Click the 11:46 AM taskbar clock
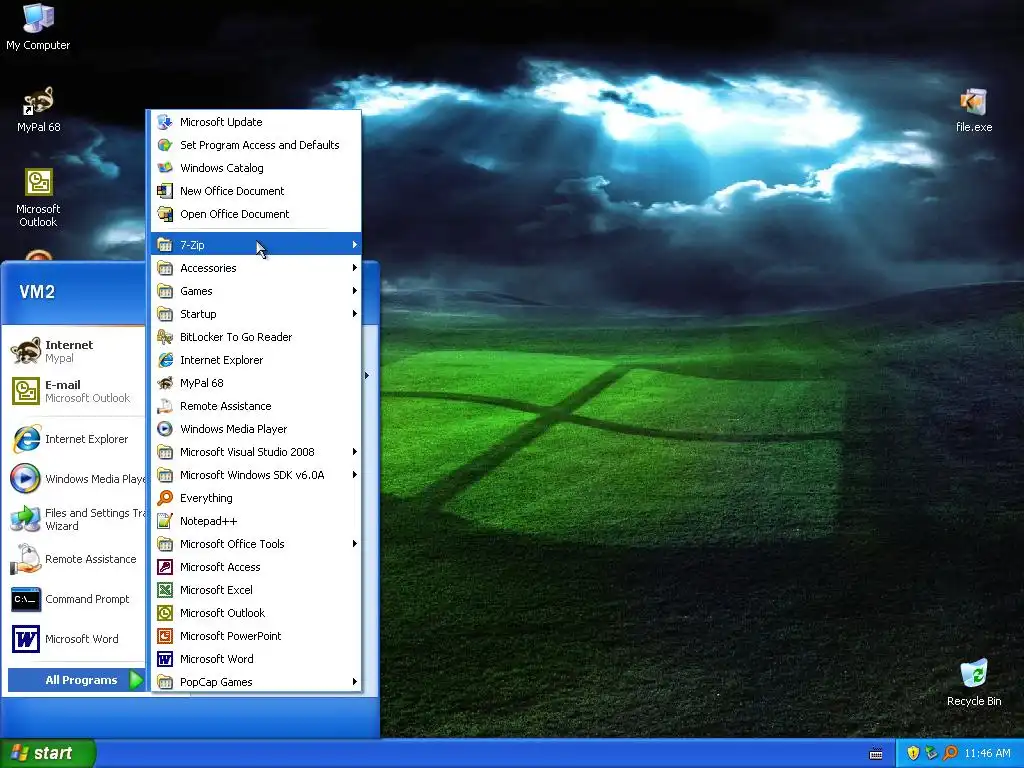Image resolution: width=1024 pixels, height=768 pixels. tap(987, 753)
